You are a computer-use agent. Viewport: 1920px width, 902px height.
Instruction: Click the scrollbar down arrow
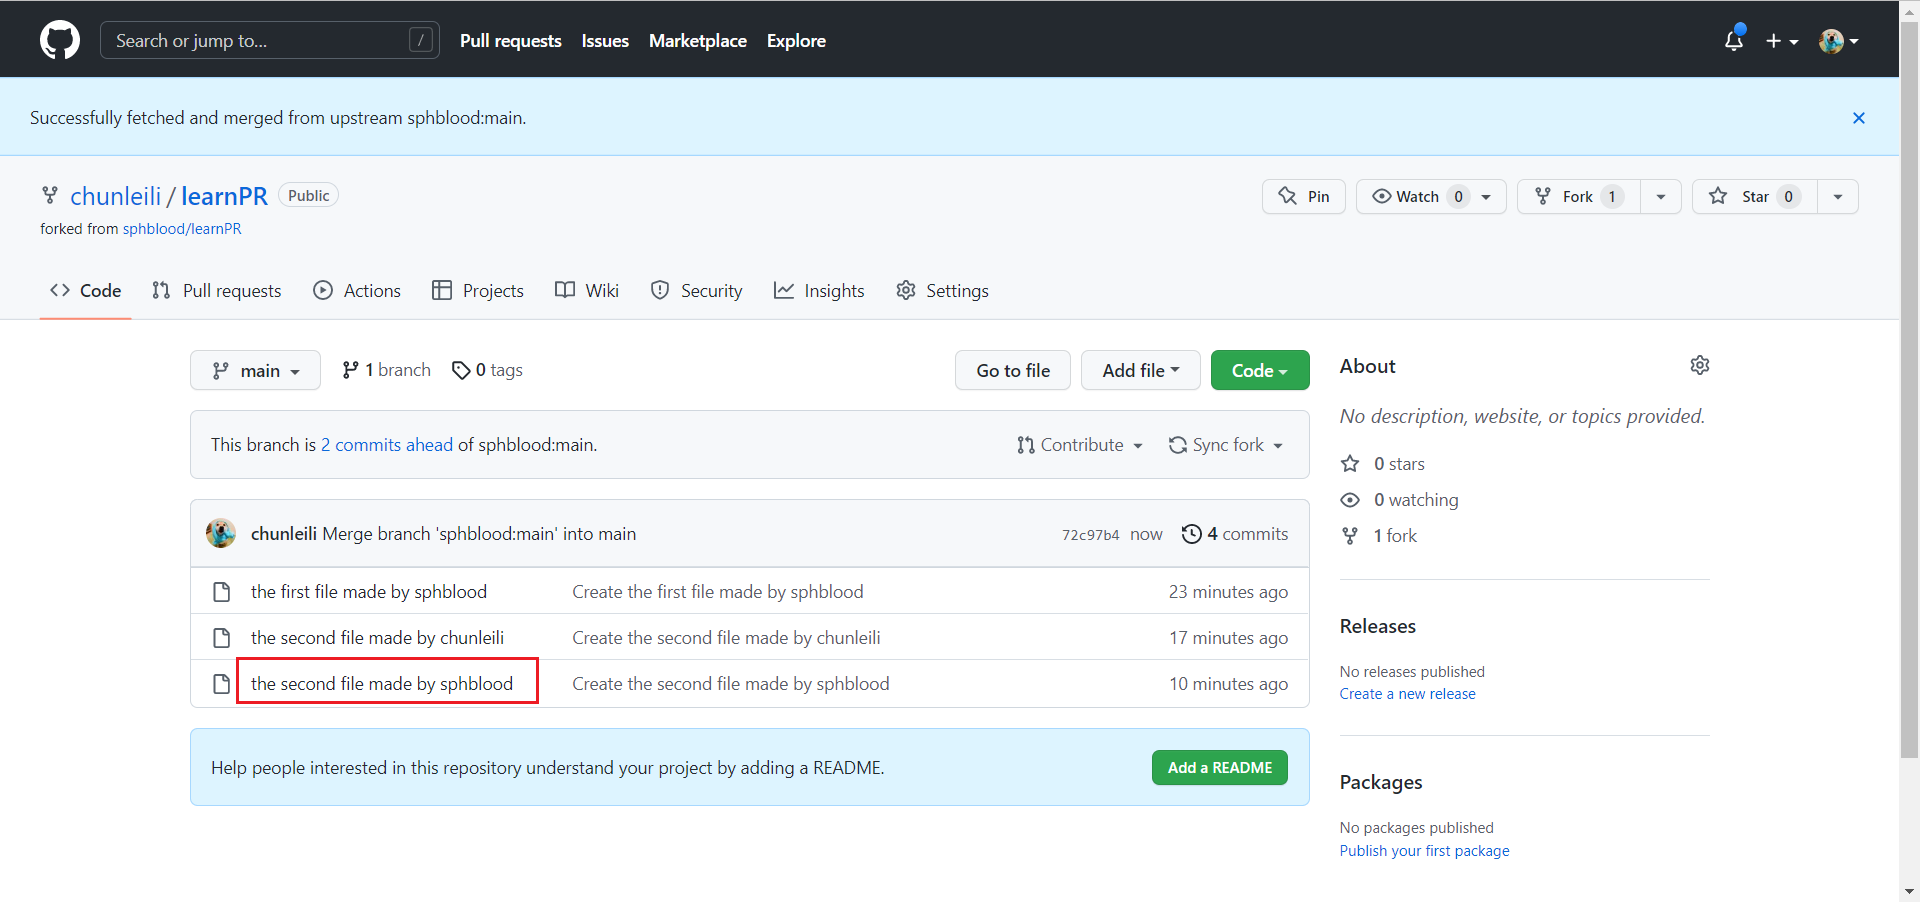coord(1910,891)
